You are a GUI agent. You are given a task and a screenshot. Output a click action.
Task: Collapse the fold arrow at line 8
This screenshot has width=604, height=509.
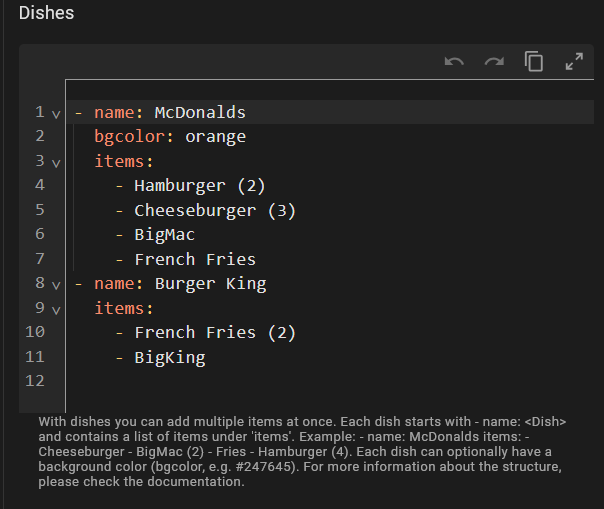pos(56,286)
